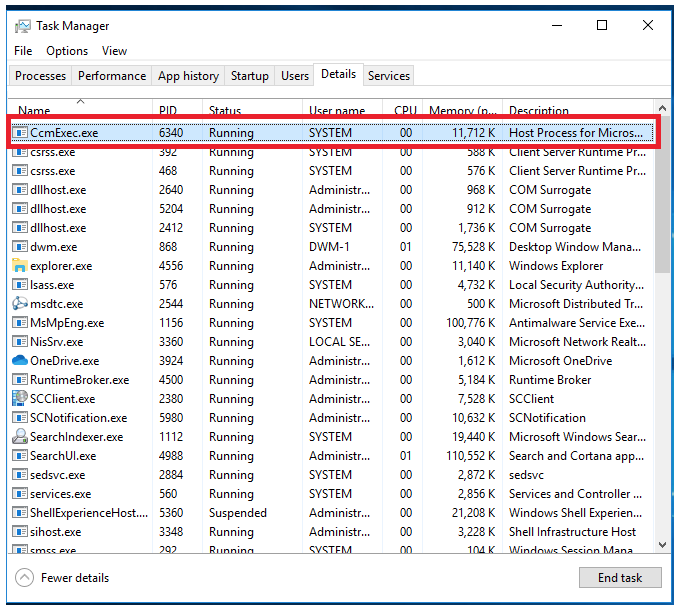Image resolution: width=677 pixels, height=610 pixels.
Task: Click the ShellExperienceHost process icon
Action: point(19,512)
